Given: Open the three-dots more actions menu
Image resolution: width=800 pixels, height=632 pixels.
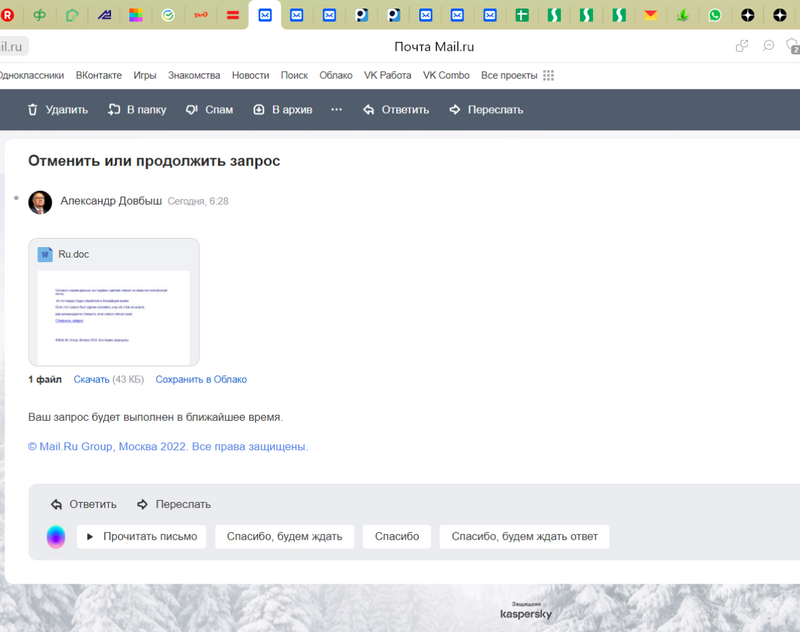Looking at the screenshot, I should coord(336,109).
